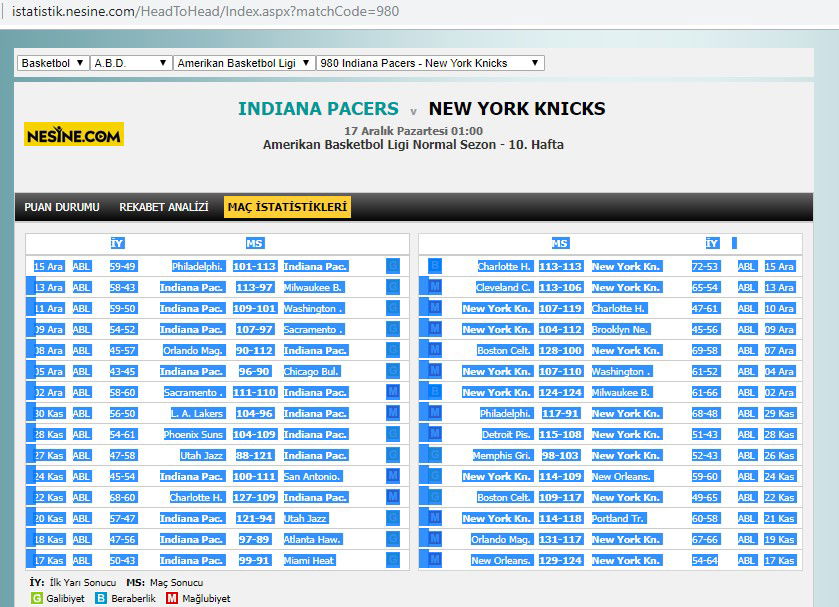Click result icon of Indiana 99-91 Miami Heat row
839x607 pixels.
(x=393, y=560)
